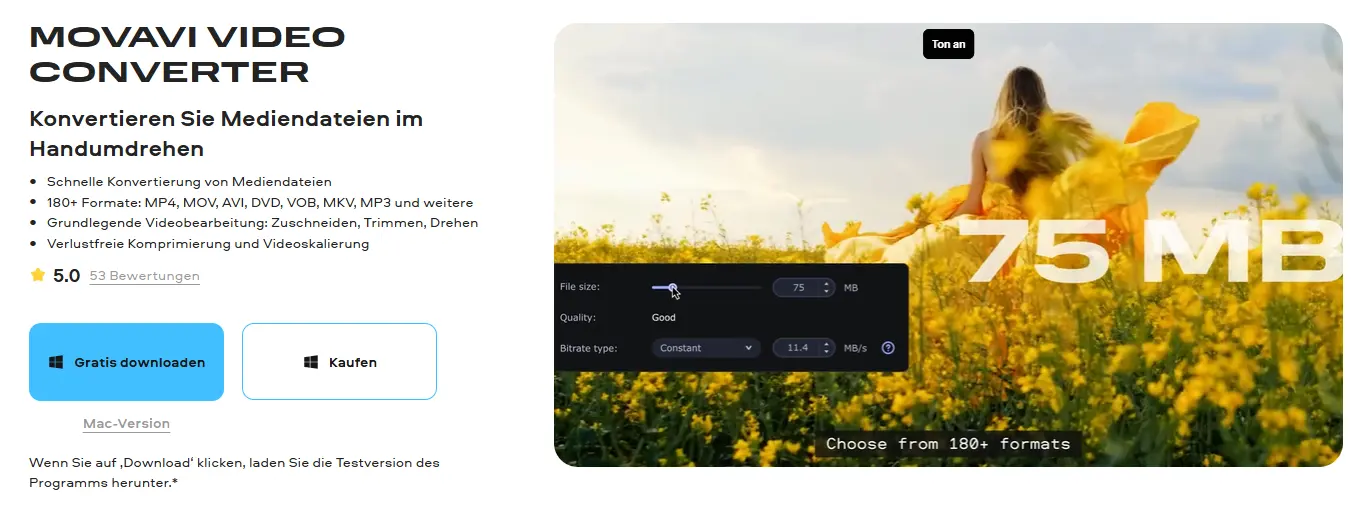Turn on sound with Ton an button

948,44
